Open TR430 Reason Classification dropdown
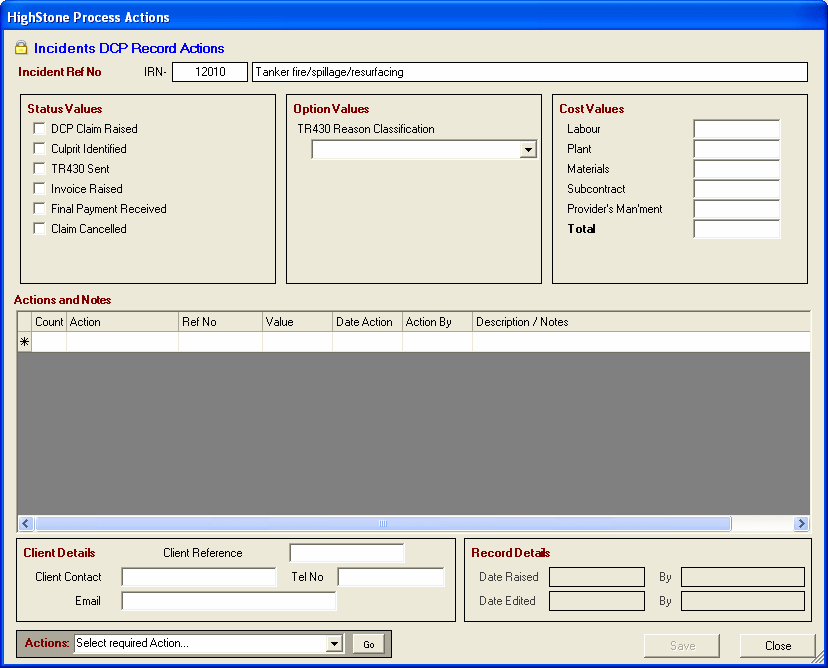Image resolution: width=828 pixels, height=668 pixels. click(x=528, y=150)
